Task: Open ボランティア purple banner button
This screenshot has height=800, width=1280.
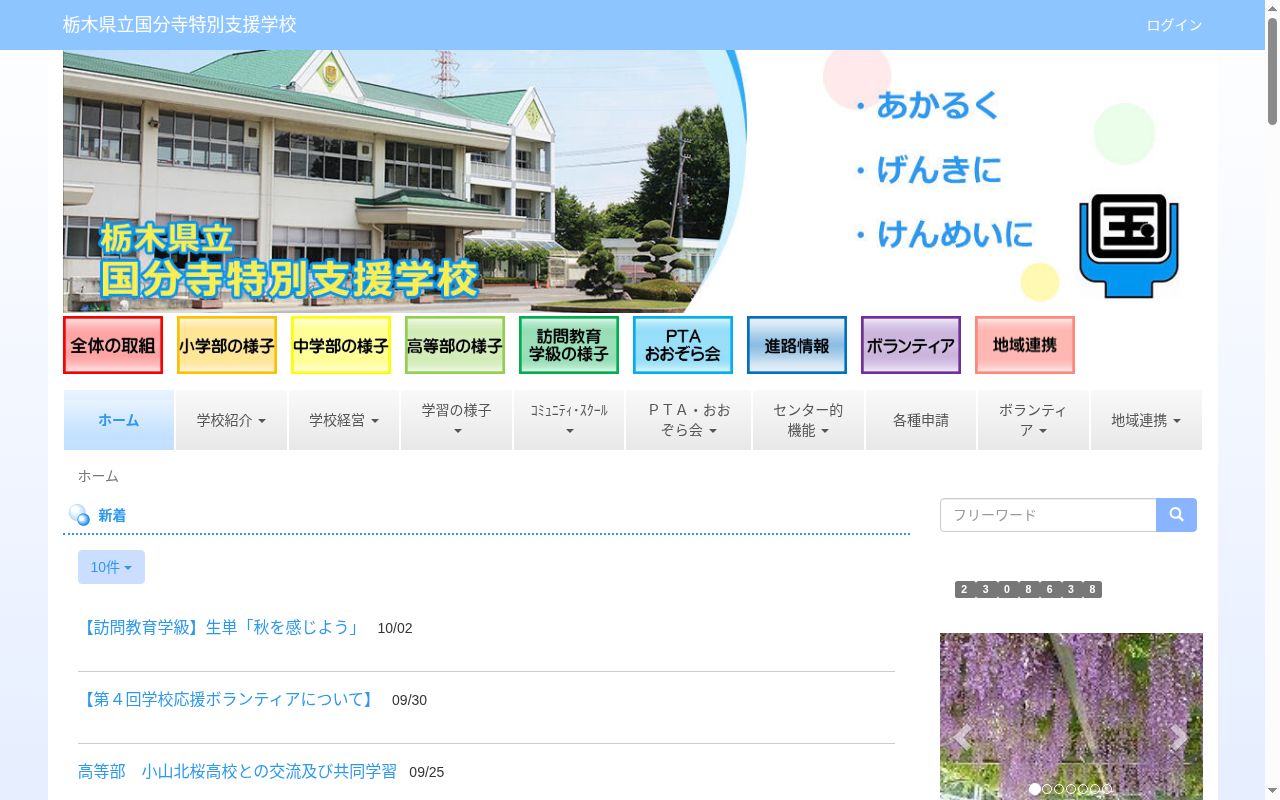Action: coord(911,345)
